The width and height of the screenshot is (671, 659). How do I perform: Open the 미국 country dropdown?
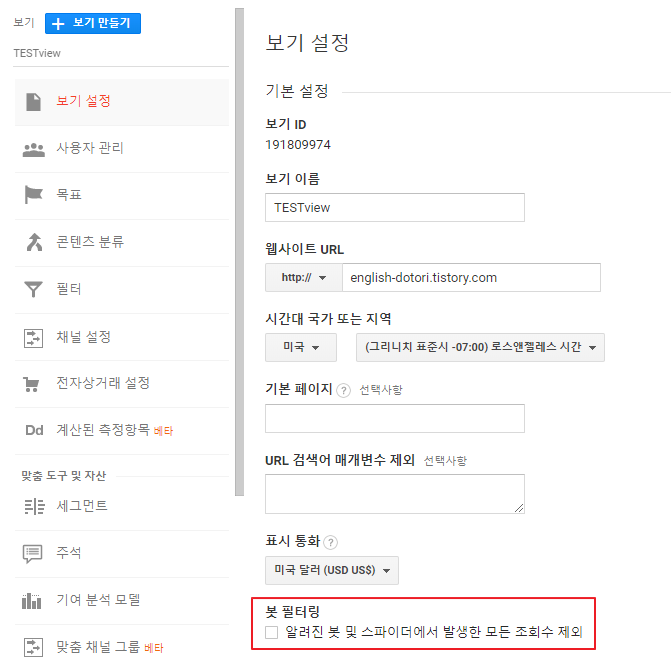click(x=301, y=347)
